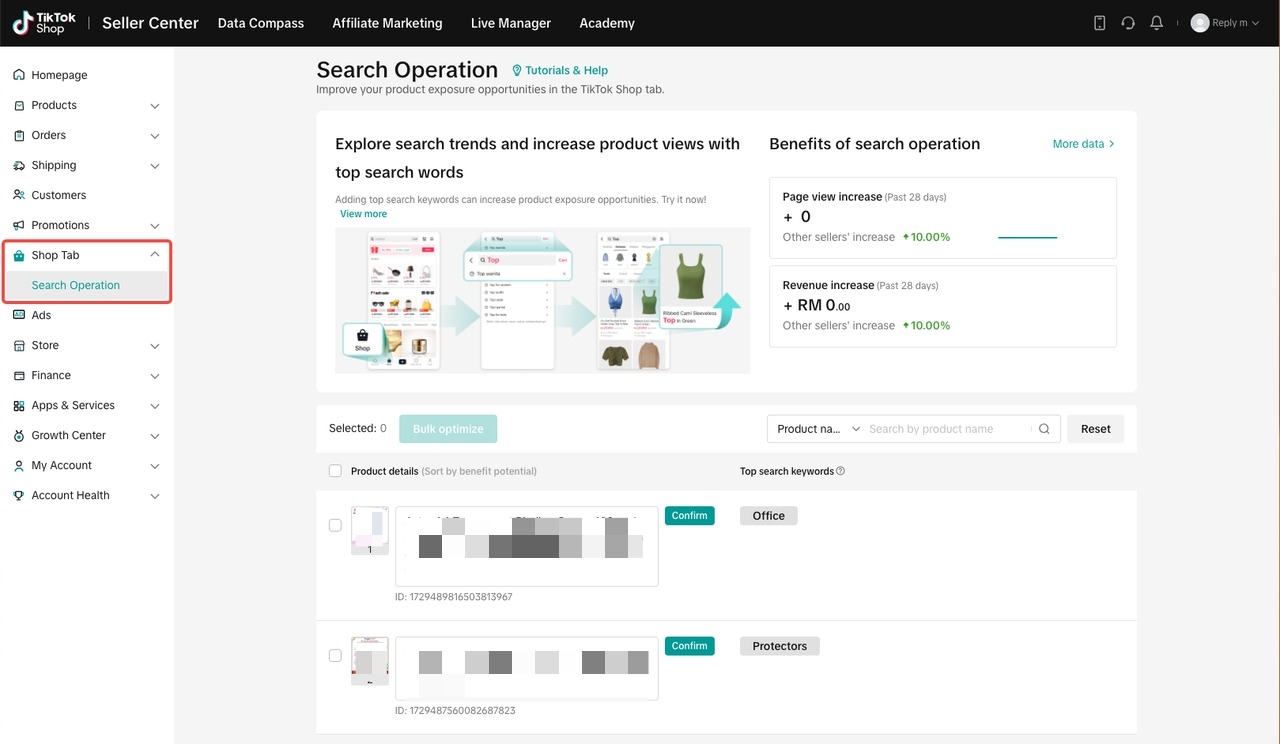Open notifications bell icon

1157,23
